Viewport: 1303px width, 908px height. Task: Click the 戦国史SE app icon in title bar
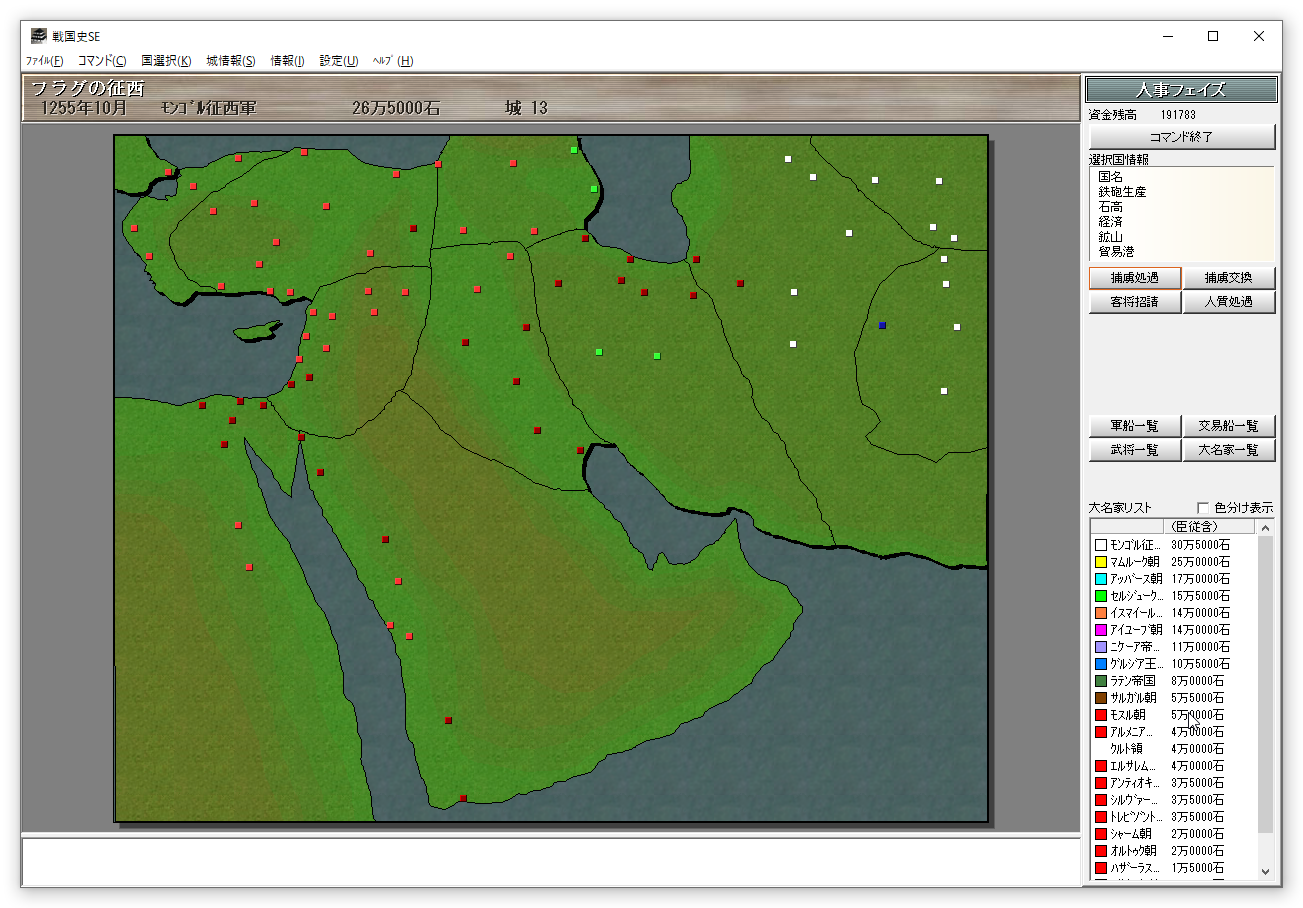pos(38,37)
